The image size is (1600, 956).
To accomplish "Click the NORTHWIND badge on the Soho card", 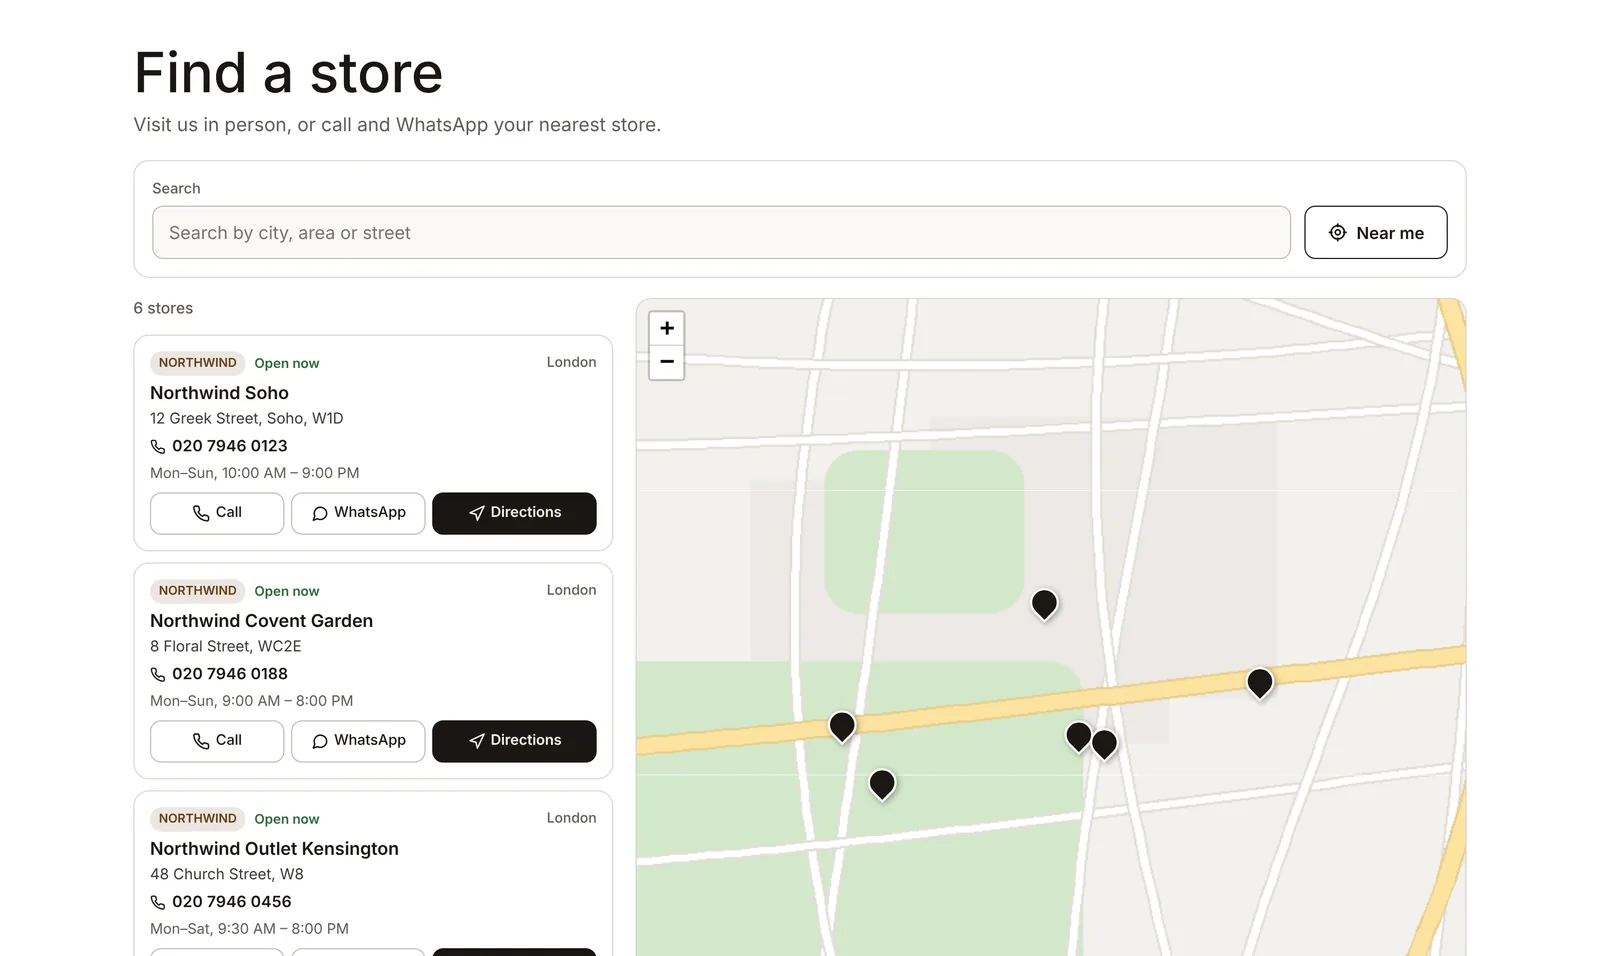I will point(198,363).
